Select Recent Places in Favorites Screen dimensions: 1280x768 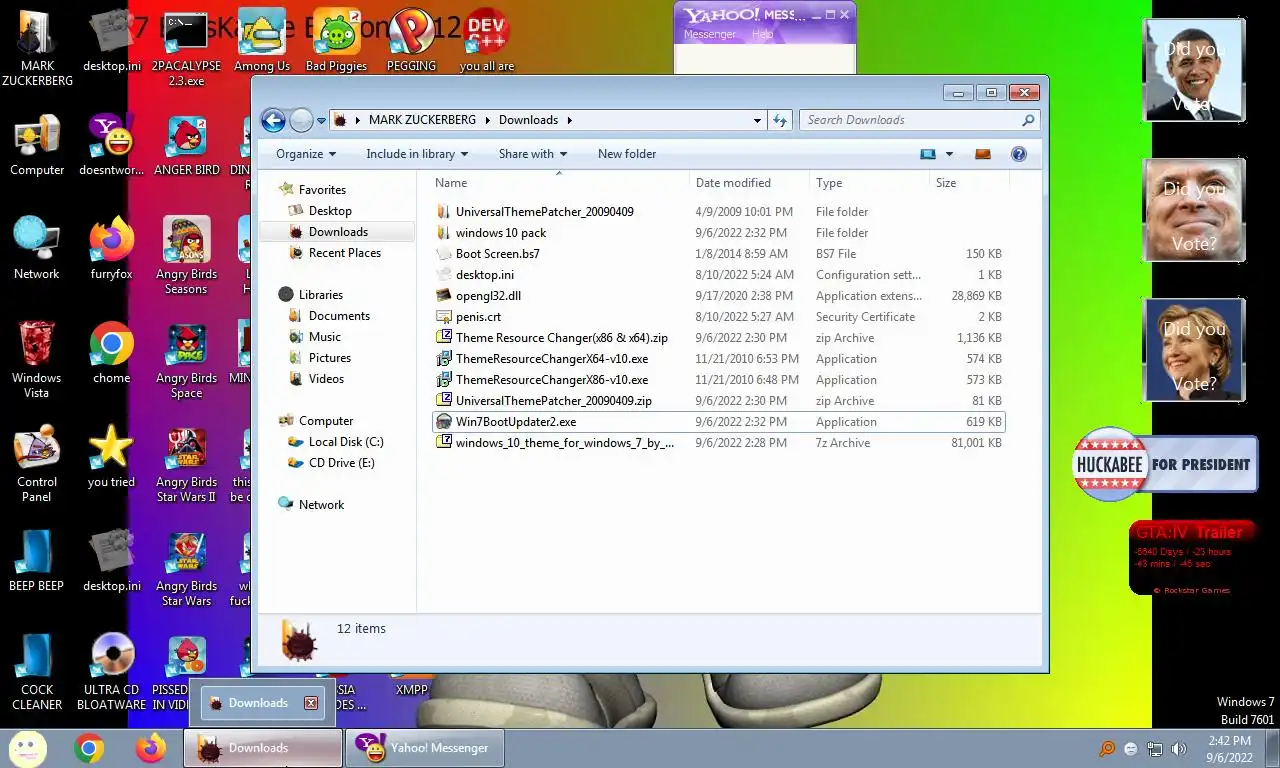click(345, 253)
